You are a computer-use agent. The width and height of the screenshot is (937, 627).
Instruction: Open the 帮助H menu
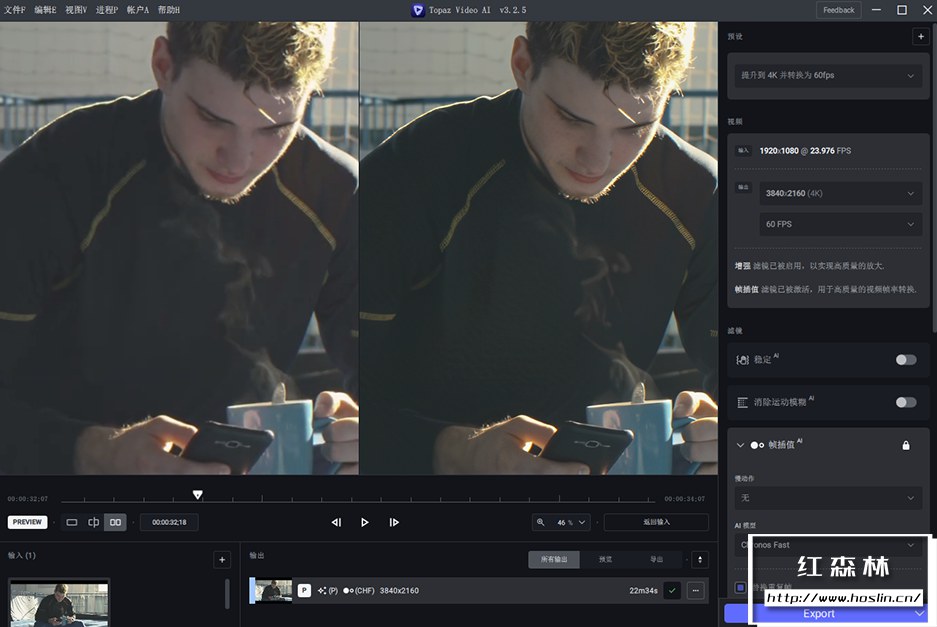coord(169,10)
